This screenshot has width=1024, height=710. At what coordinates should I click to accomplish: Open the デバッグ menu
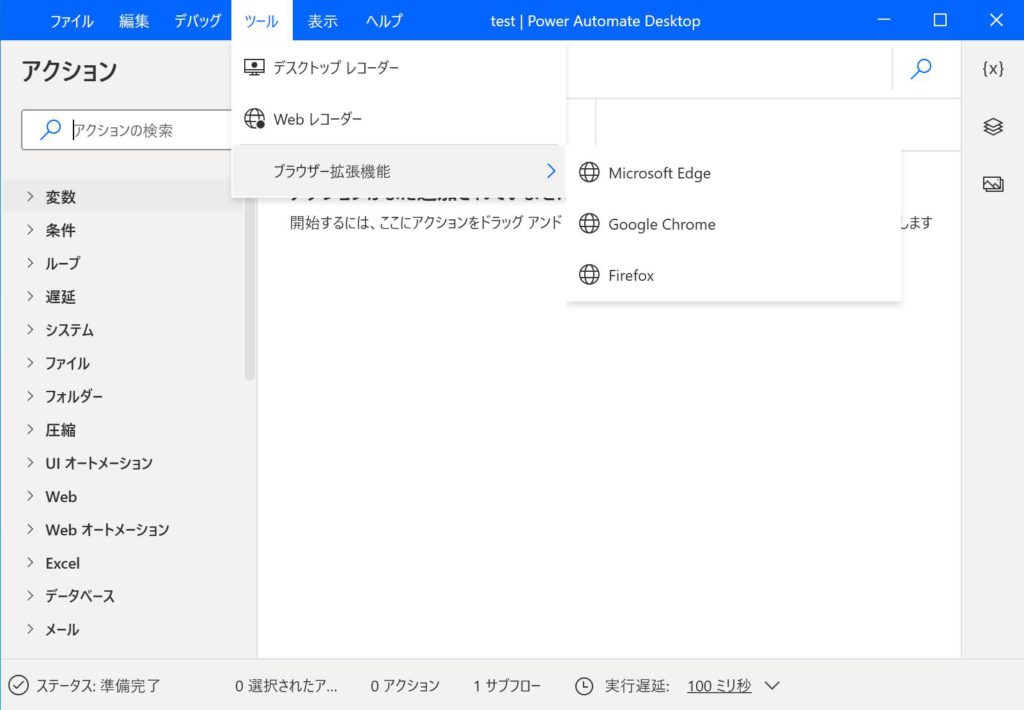pos(197,21)
